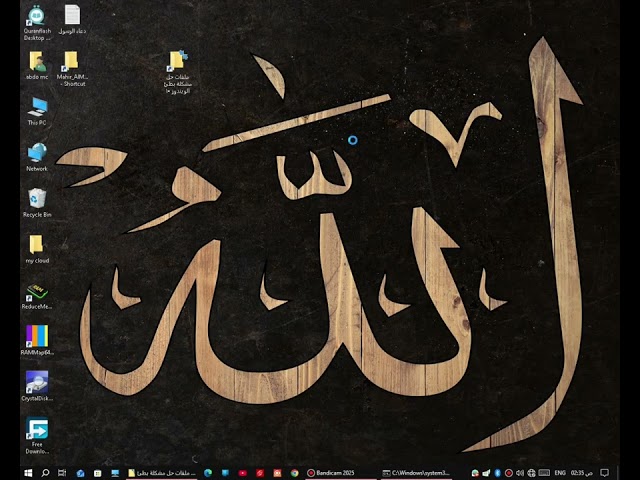Launch the ReduceMemory shortcut
This screenshot has width=640, height=480.
coord(37,295)
